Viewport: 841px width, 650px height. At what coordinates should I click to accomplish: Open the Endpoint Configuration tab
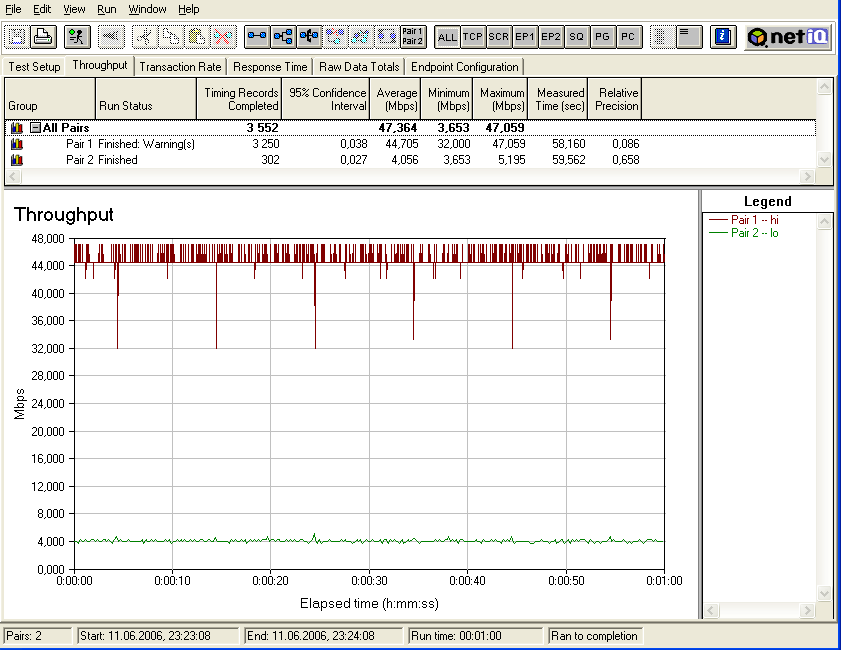point(465,67)
